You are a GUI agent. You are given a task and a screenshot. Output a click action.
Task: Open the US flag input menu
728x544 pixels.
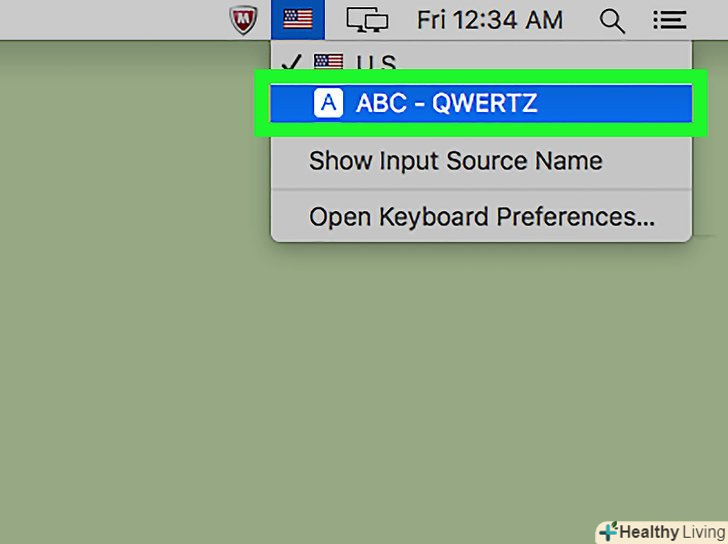[298, 19]
